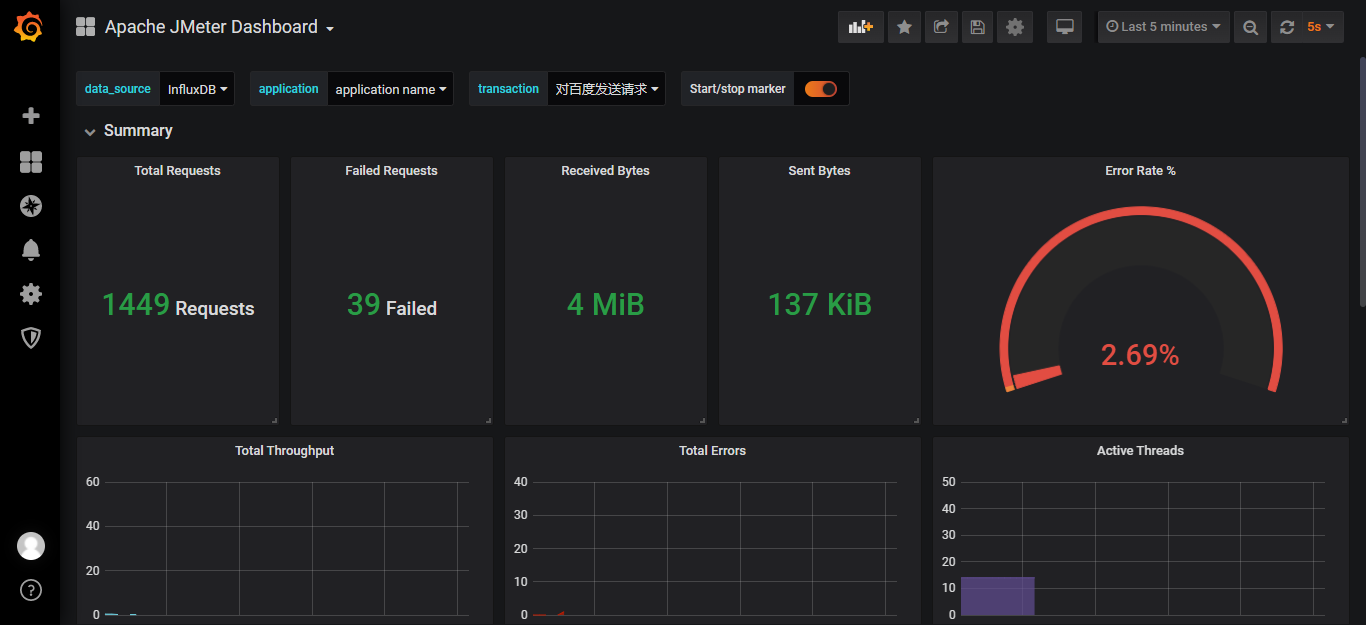Click the 4 MiB value

[x=606, y=305]
